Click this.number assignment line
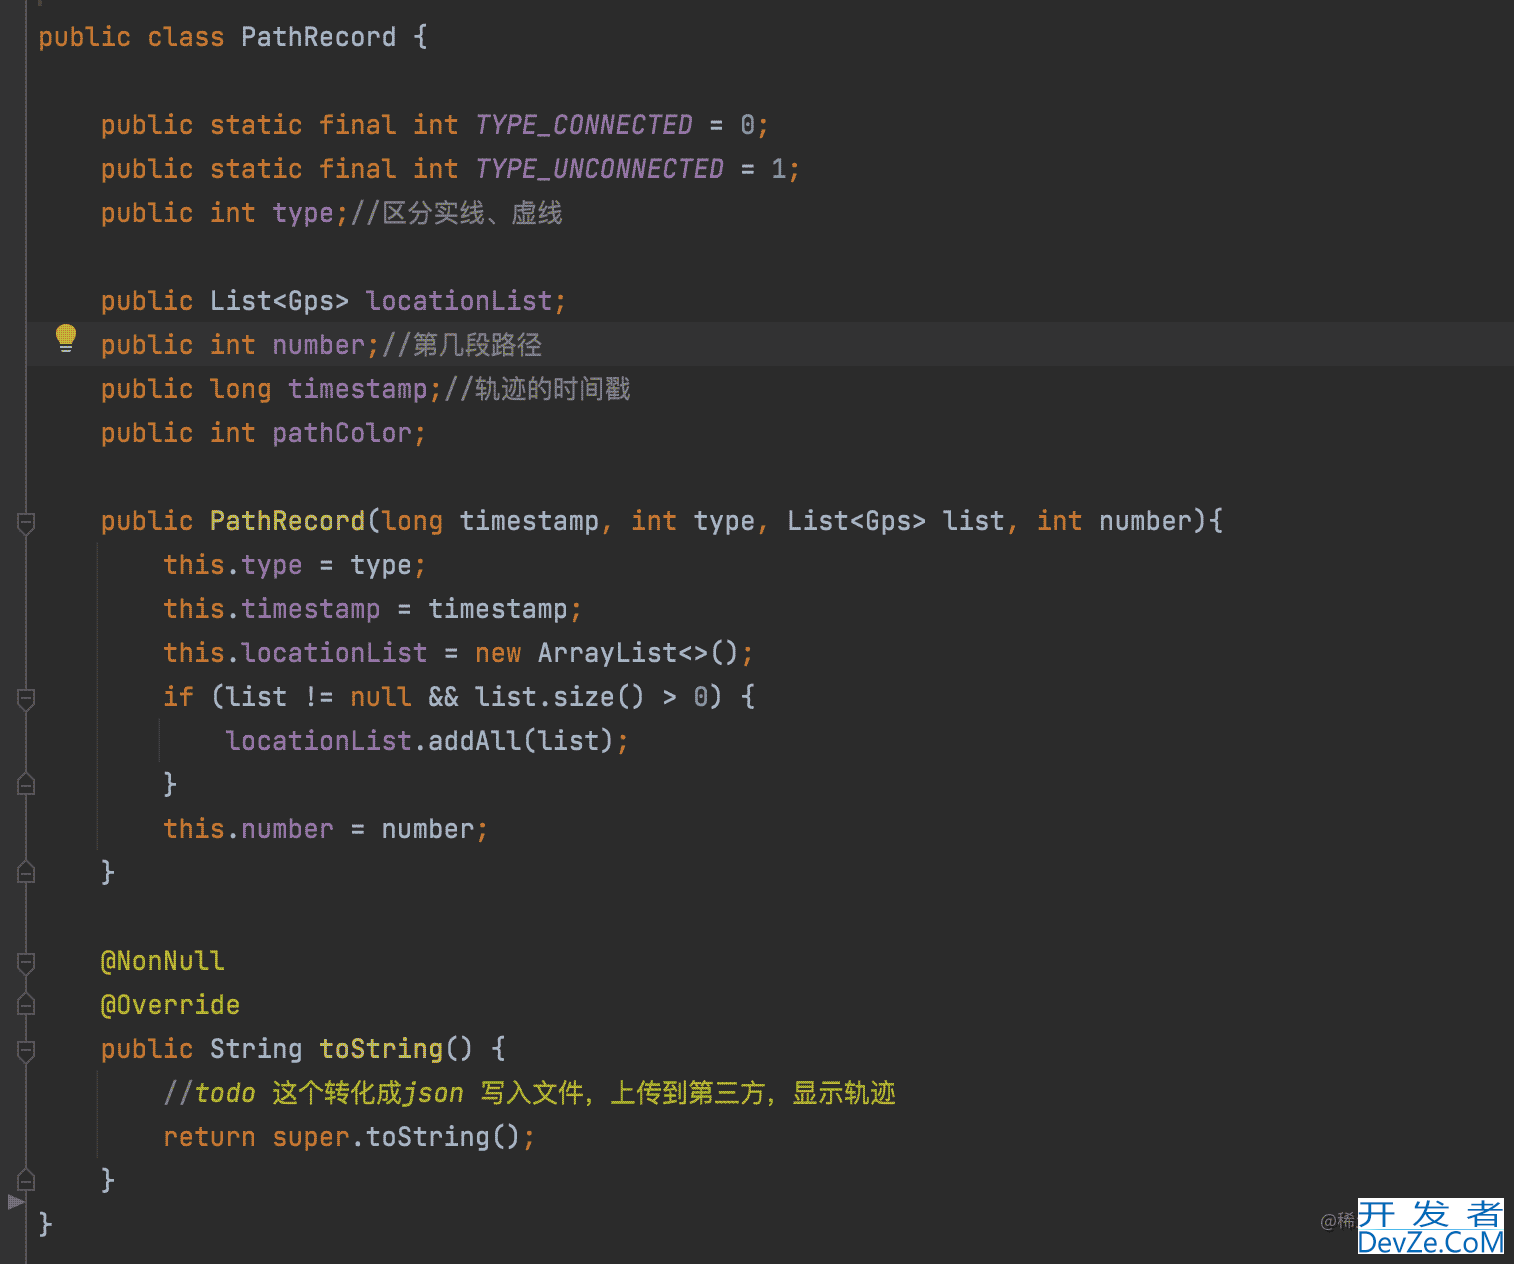Viewport: 1514px width, 1264px height. (x=325, y=829)
